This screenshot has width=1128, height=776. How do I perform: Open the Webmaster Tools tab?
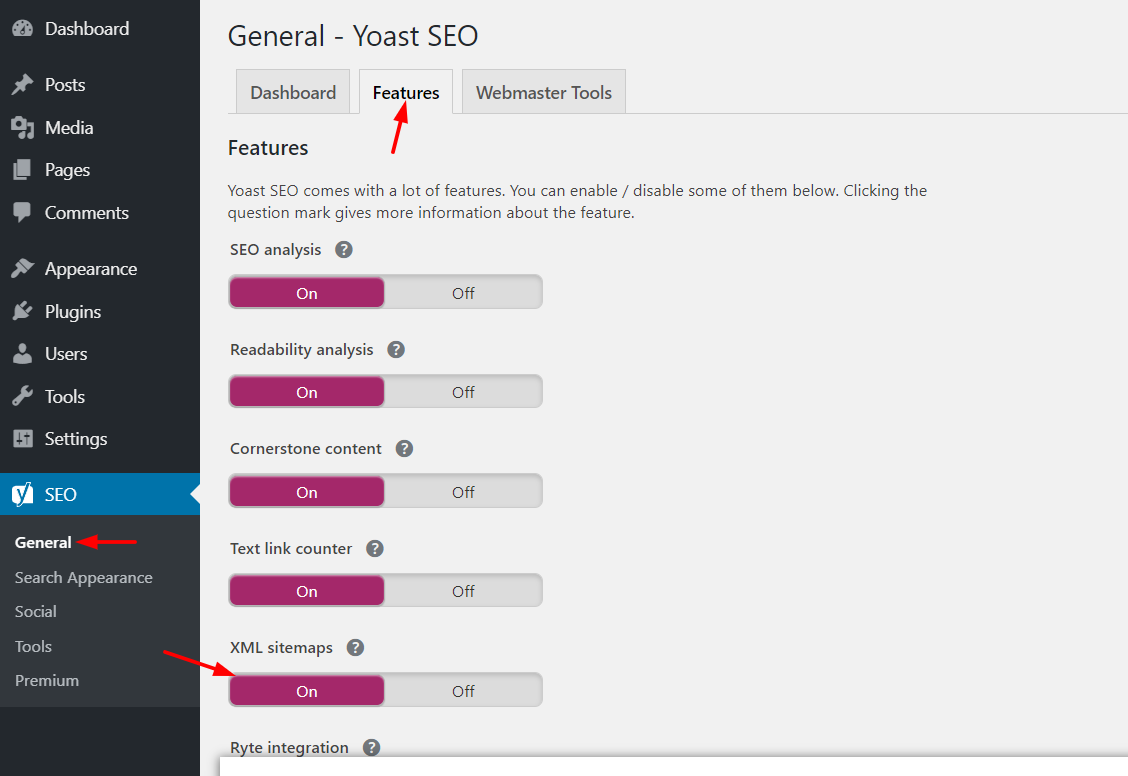(544, 92)
